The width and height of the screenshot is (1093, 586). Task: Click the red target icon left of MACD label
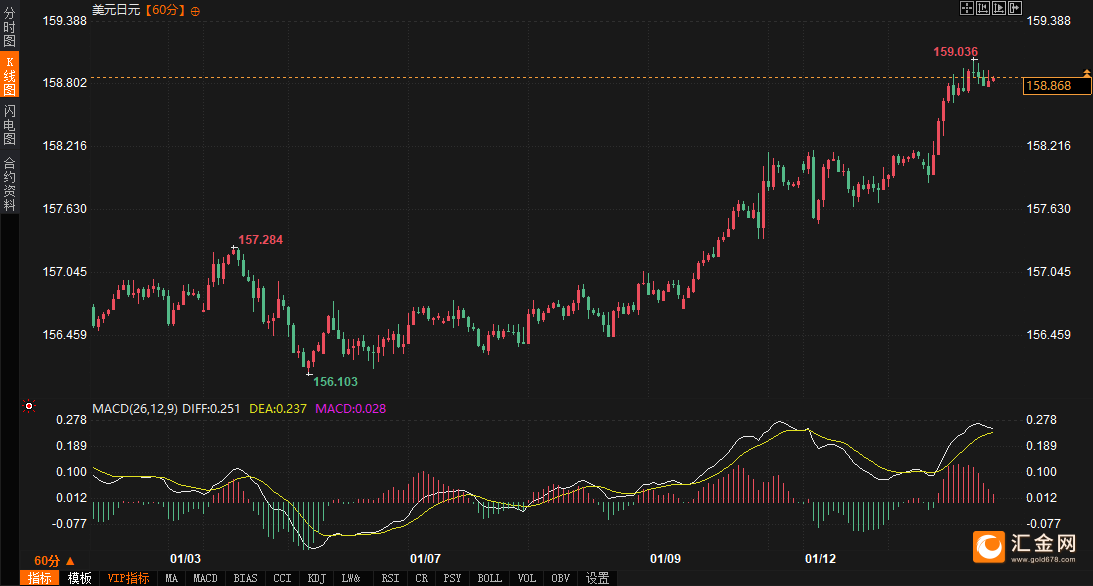[29, 407]
